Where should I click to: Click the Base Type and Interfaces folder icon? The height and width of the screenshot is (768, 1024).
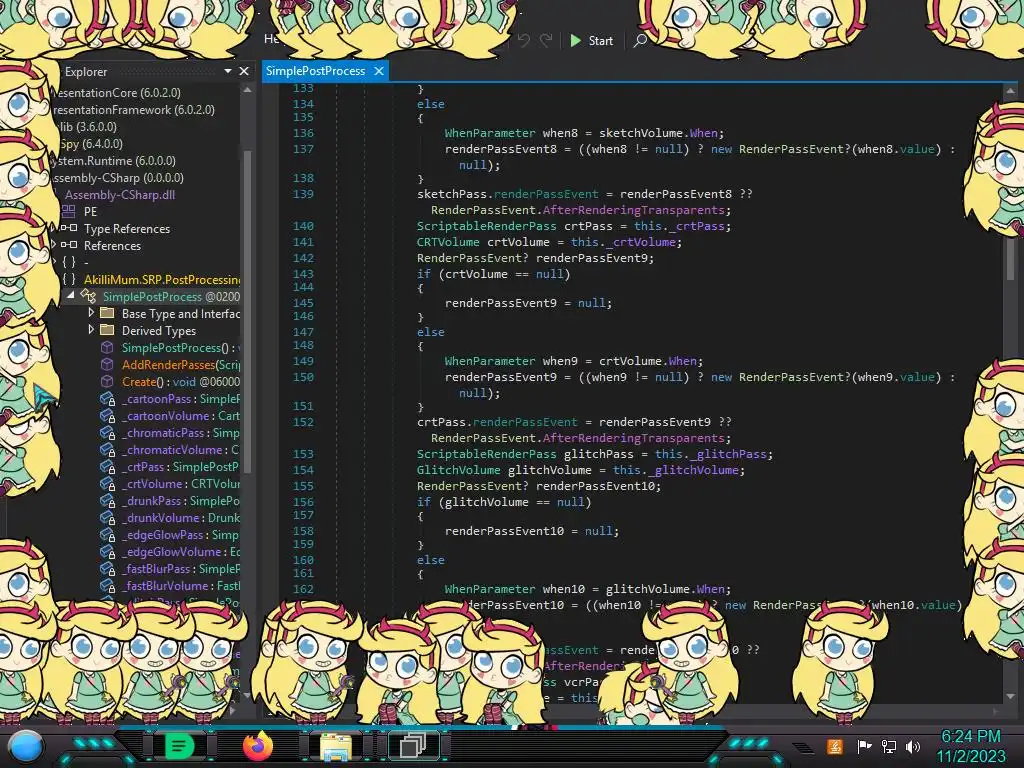(107, 313)
